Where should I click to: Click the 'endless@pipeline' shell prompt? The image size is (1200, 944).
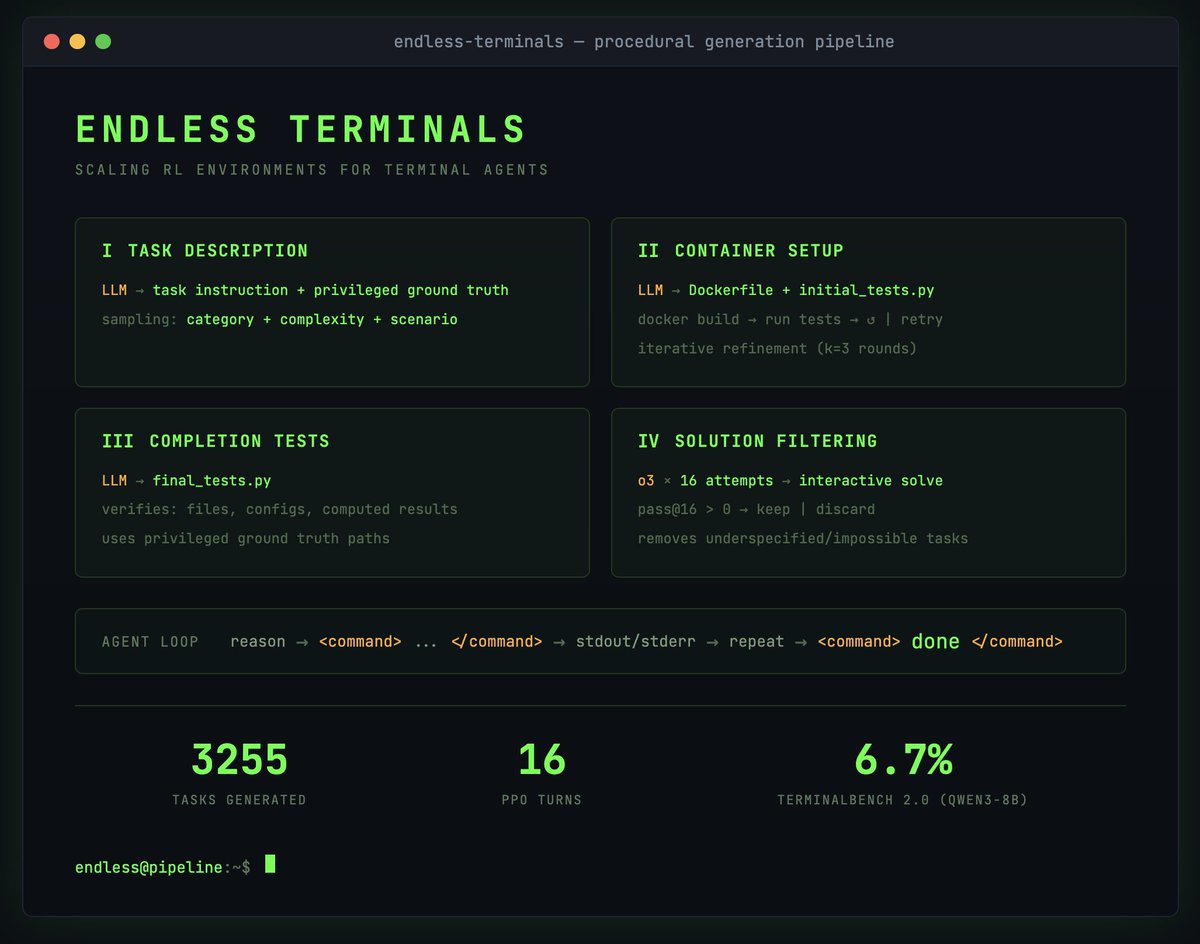coord(149,867)
